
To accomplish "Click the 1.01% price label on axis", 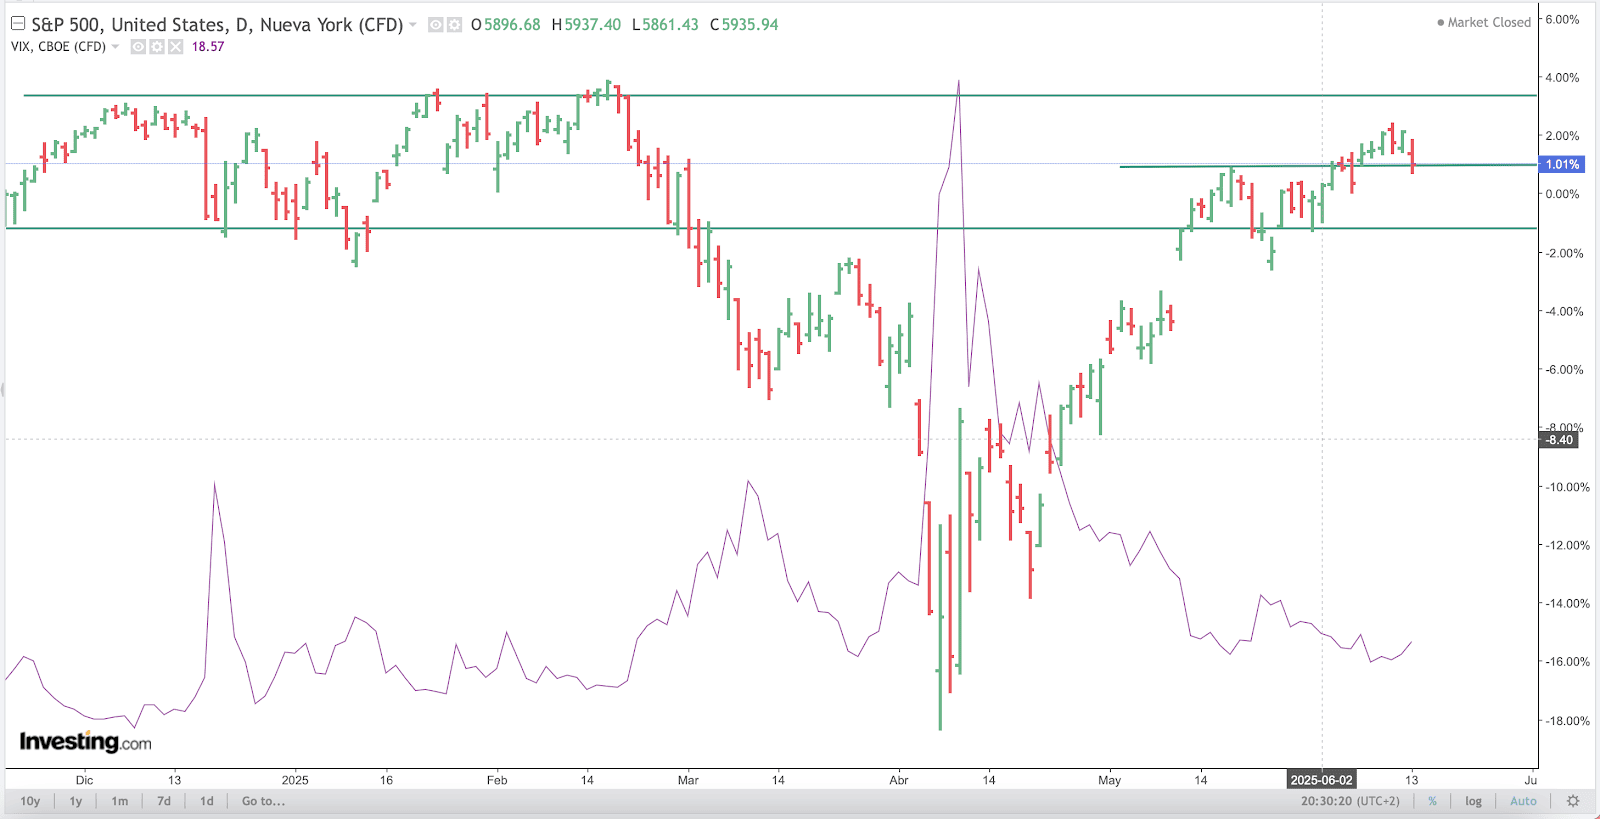I will (1562, 165).
